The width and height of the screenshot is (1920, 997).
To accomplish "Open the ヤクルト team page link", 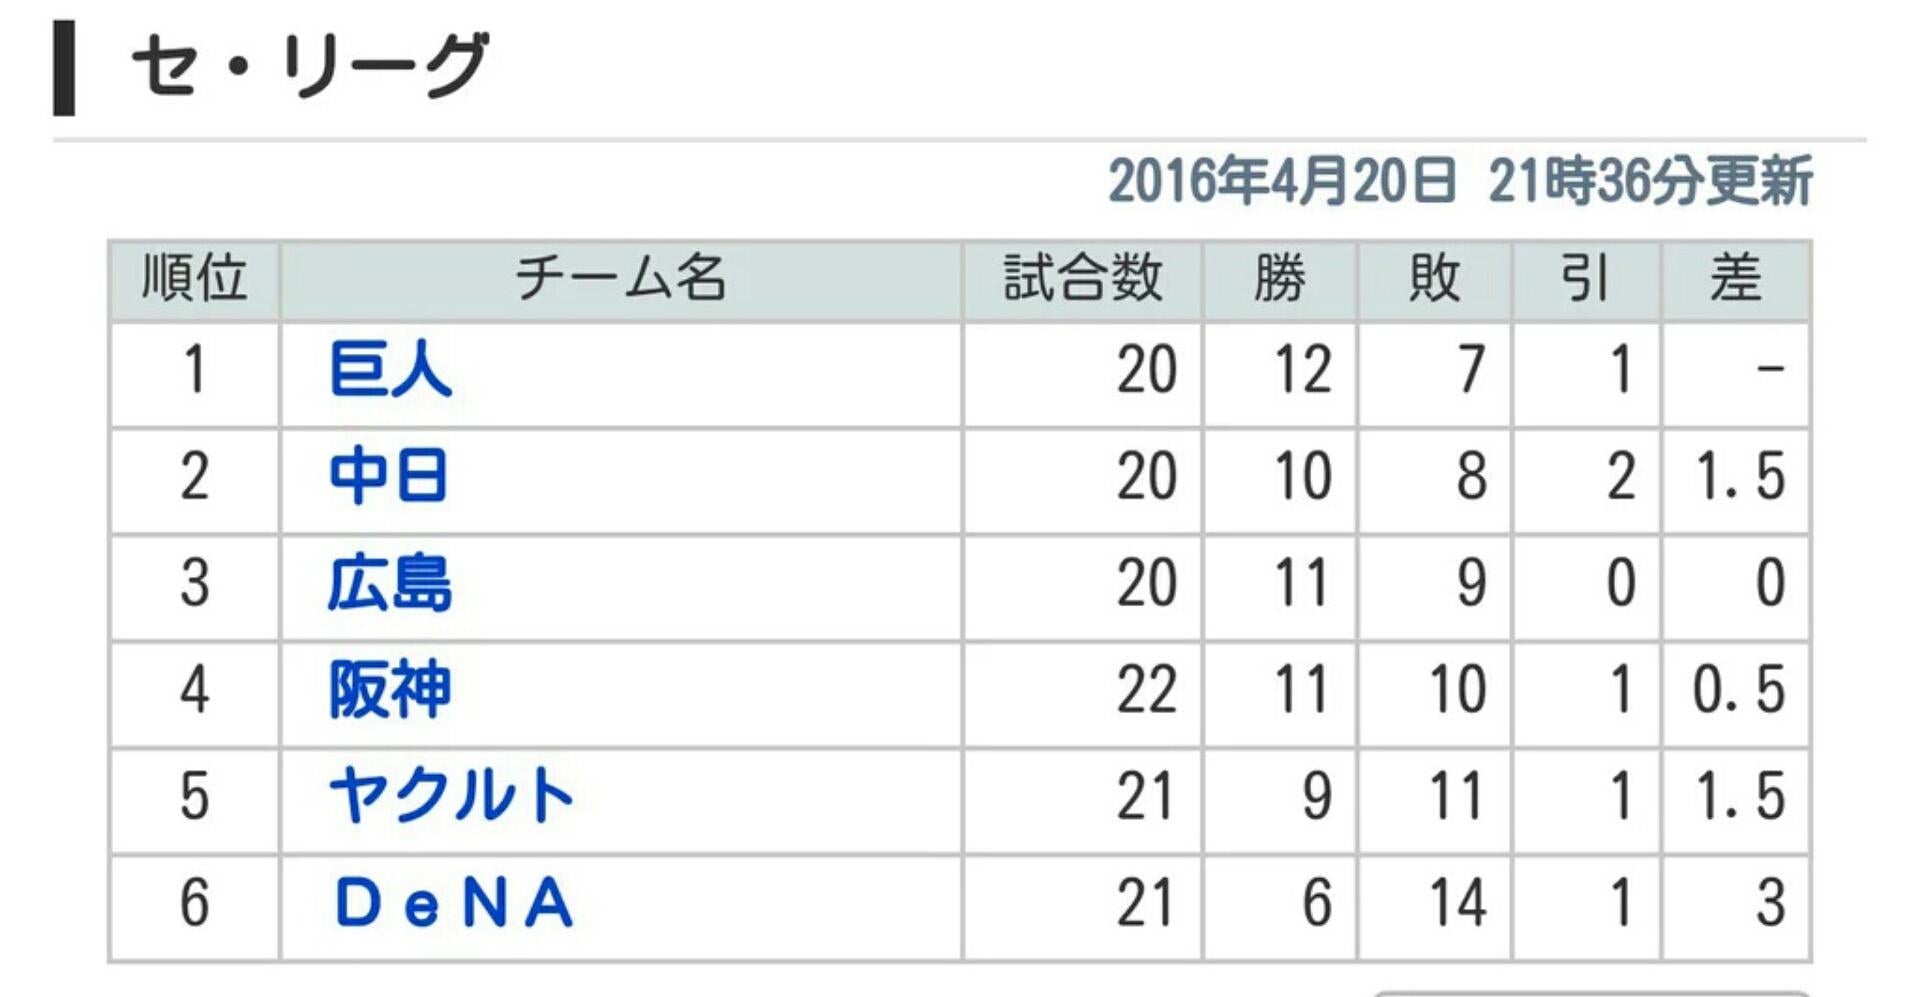I will (451, 797).
